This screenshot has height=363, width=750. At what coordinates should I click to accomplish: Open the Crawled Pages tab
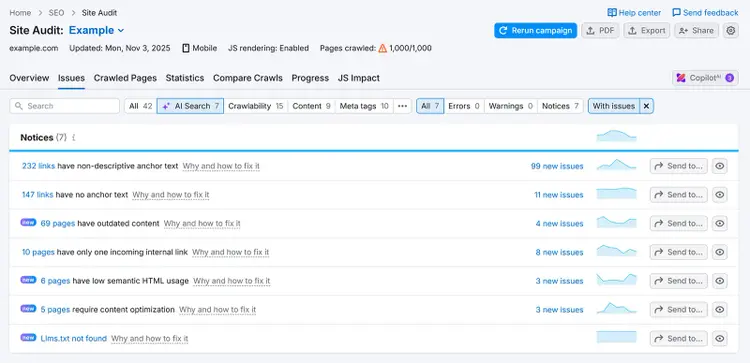click(125, 78)
